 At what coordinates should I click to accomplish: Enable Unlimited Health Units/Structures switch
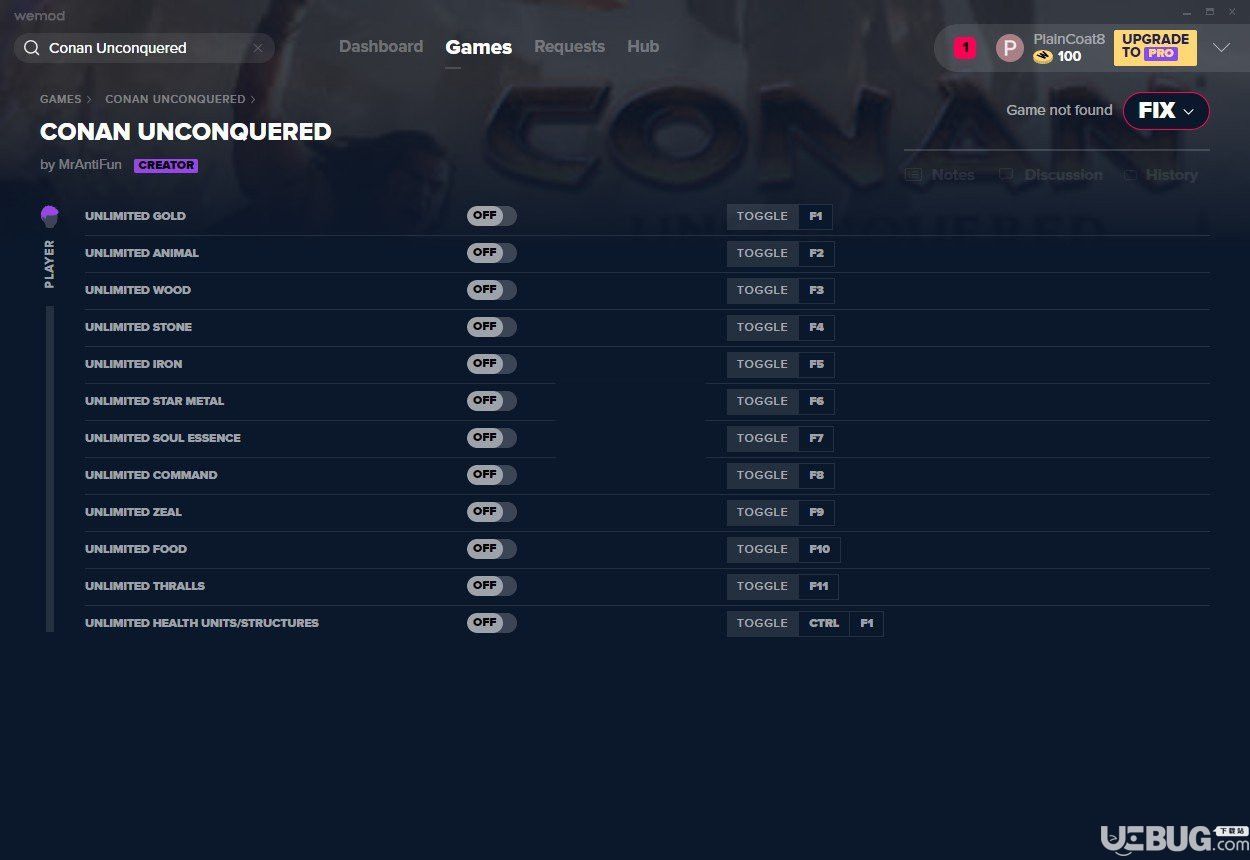(492, 623)
